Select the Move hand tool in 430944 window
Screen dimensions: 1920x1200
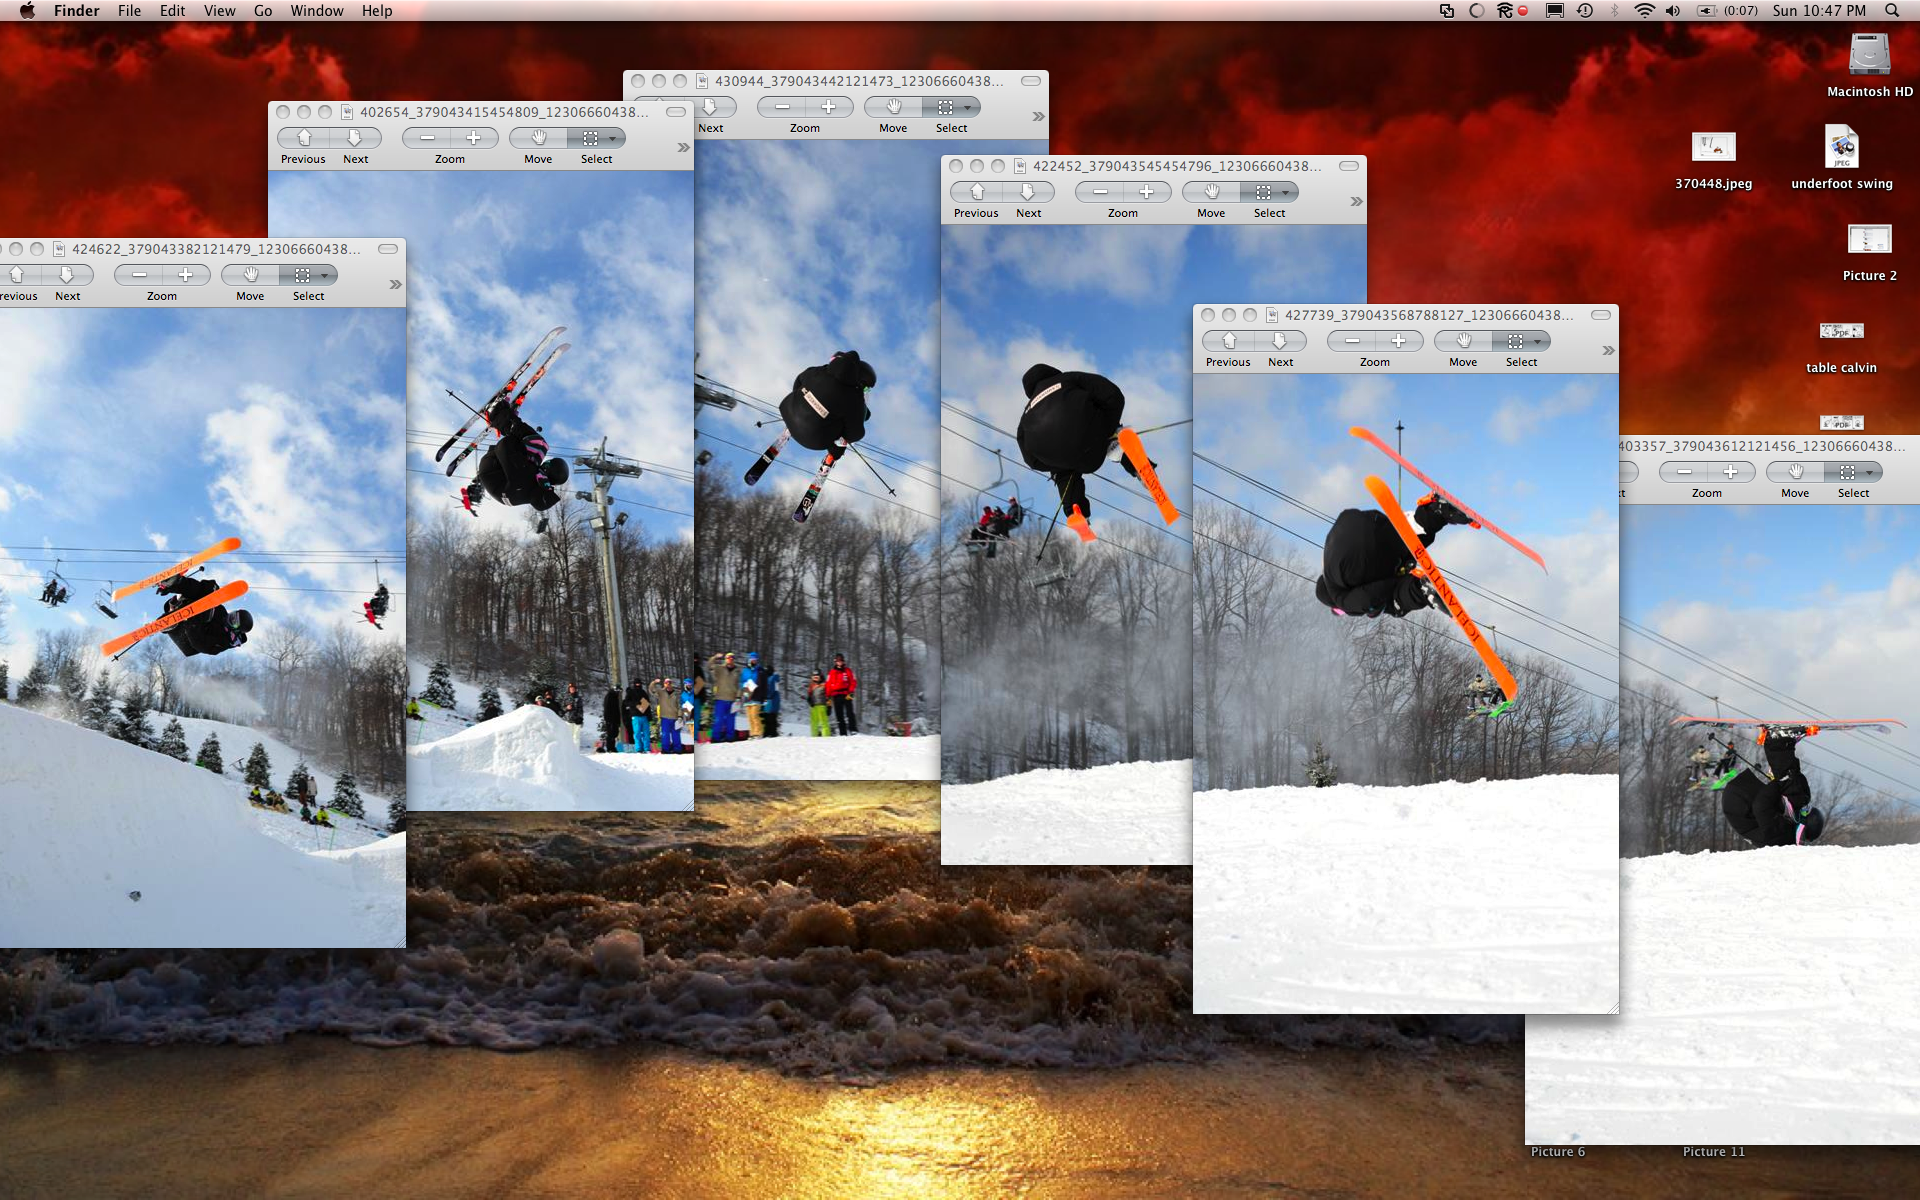[x=894, y=107]
